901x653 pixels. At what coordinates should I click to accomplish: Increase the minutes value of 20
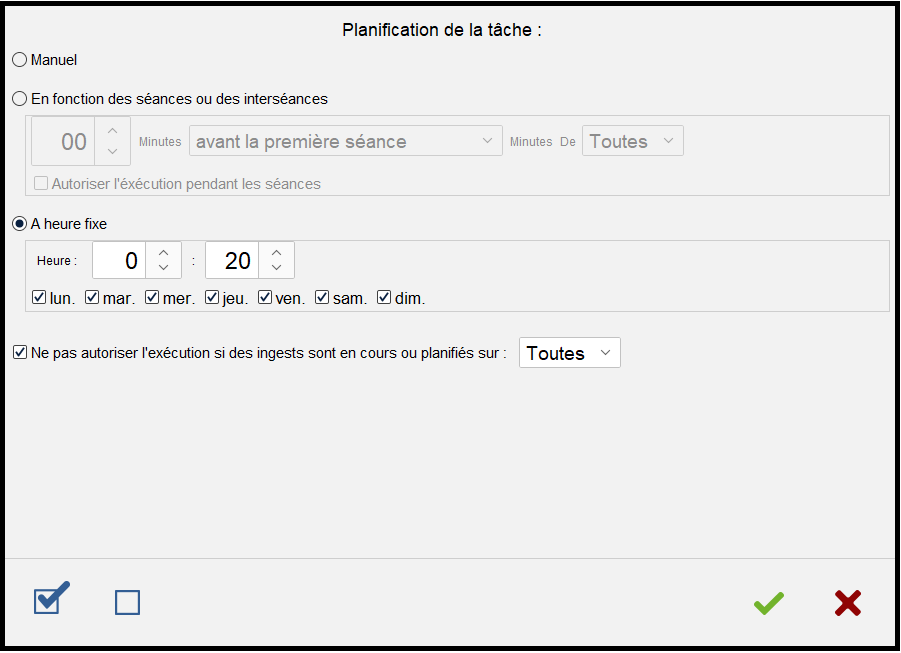pyautogui.click(x=277, y=251)
